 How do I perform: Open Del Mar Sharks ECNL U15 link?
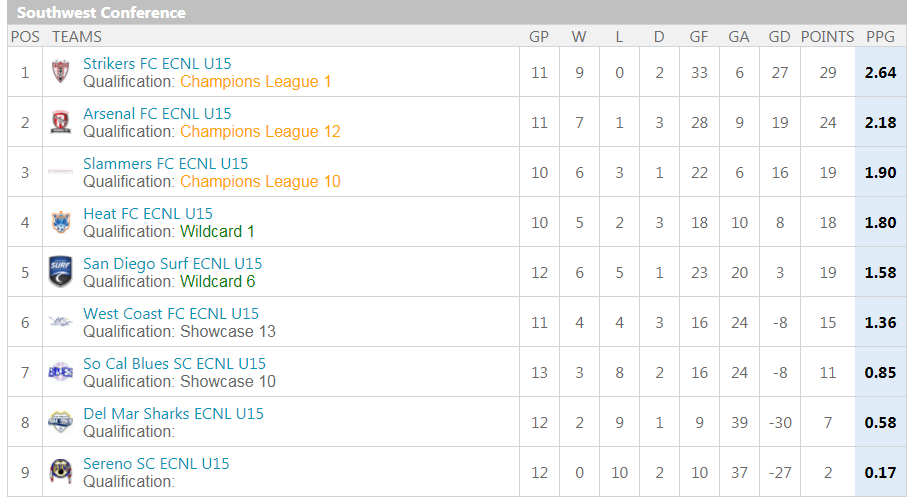(x=173, y=414)
